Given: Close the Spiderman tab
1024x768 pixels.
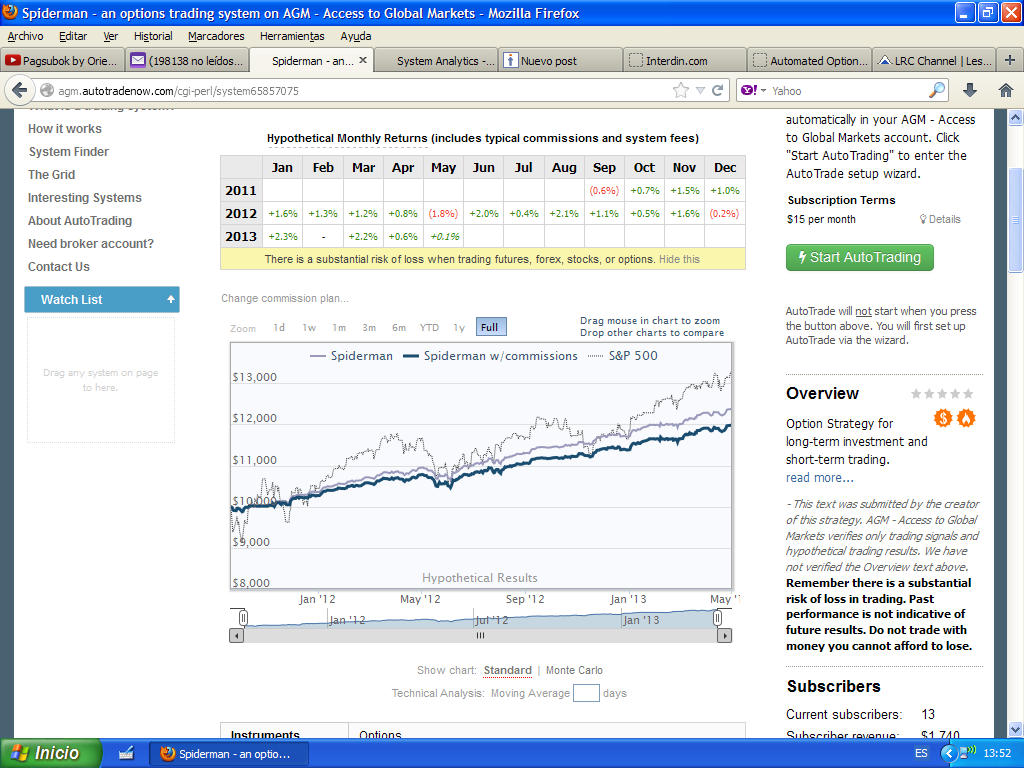Looking at the screenshot, I should pos(363,60).
